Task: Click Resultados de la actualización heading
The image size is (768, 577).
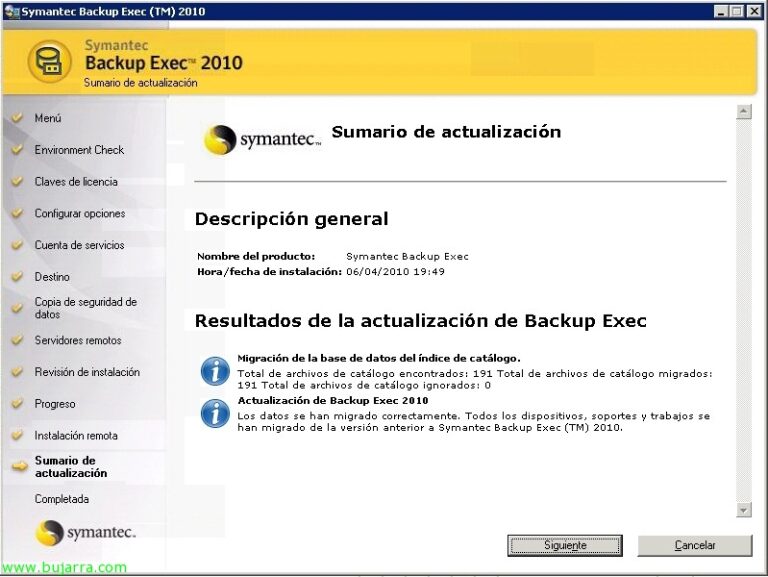Action: click(421, 321)
